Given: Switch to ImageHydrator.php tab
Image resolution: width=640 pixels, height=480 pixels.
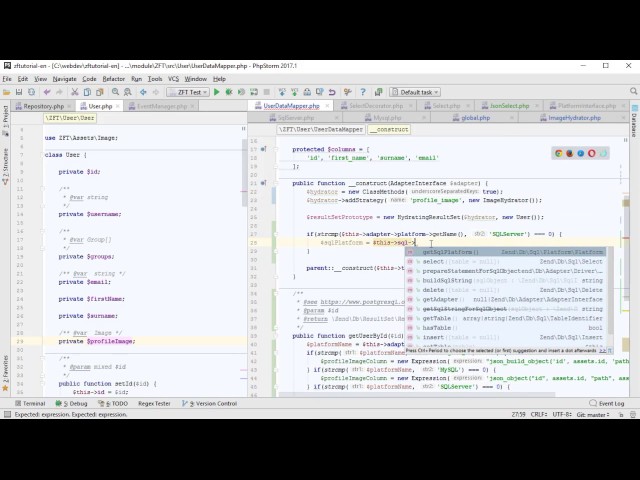Looking at the screenshot, I should 574,118.
